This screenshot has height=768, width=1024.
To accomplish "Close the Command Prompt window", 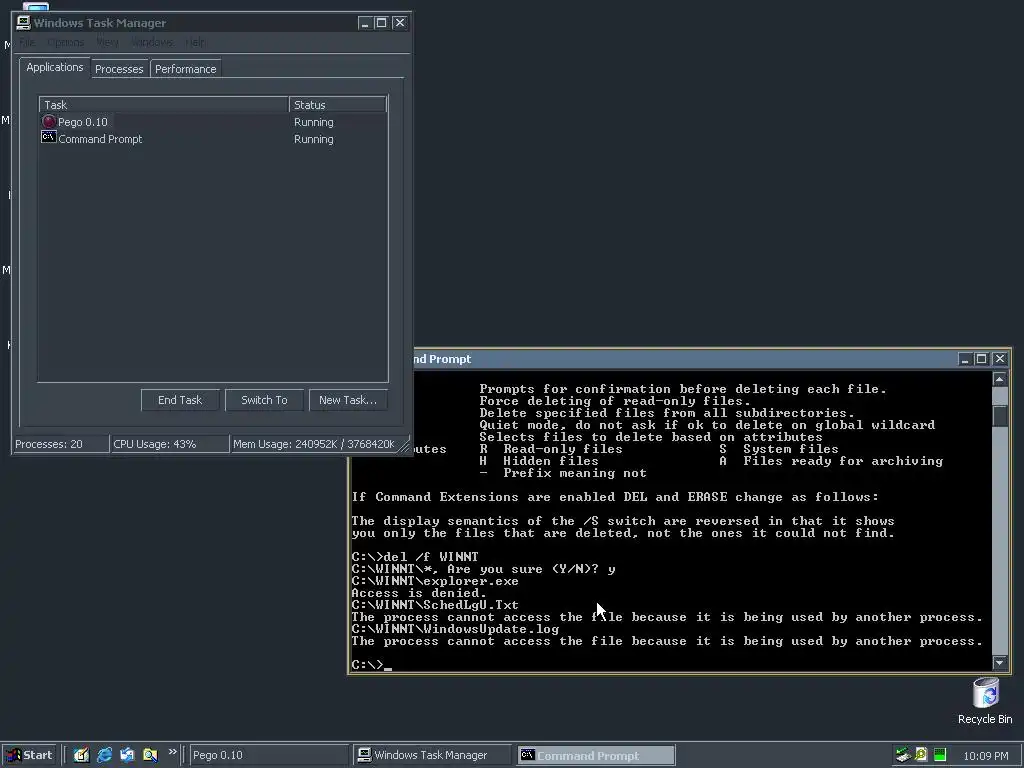I will click(x=999, y=359).
